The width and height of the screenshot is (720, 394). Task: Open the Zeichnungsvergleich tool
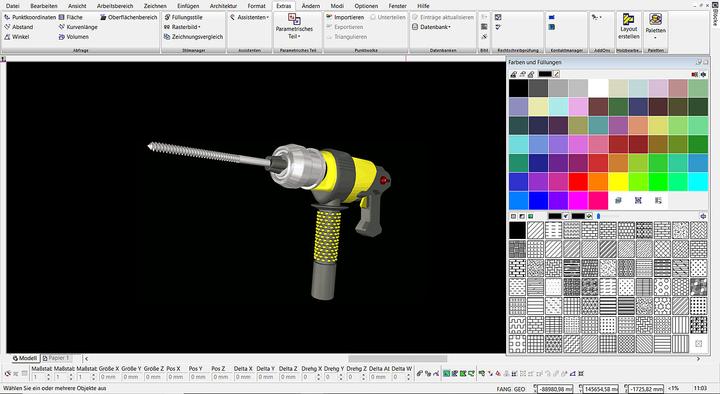193,37
